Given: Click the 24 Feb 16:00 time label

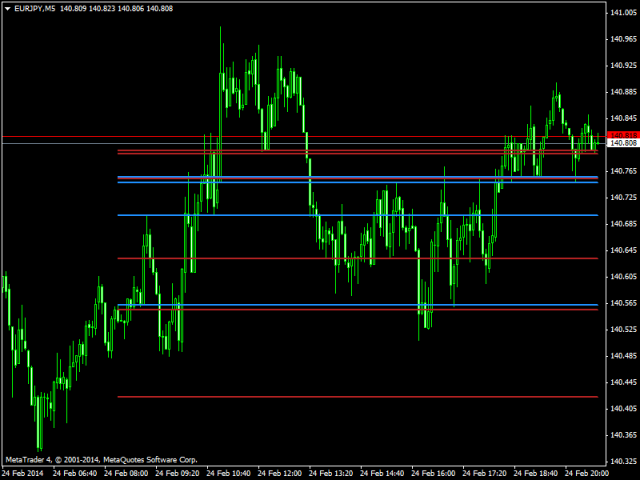Looking at the screenshot, I should [433, 473].
